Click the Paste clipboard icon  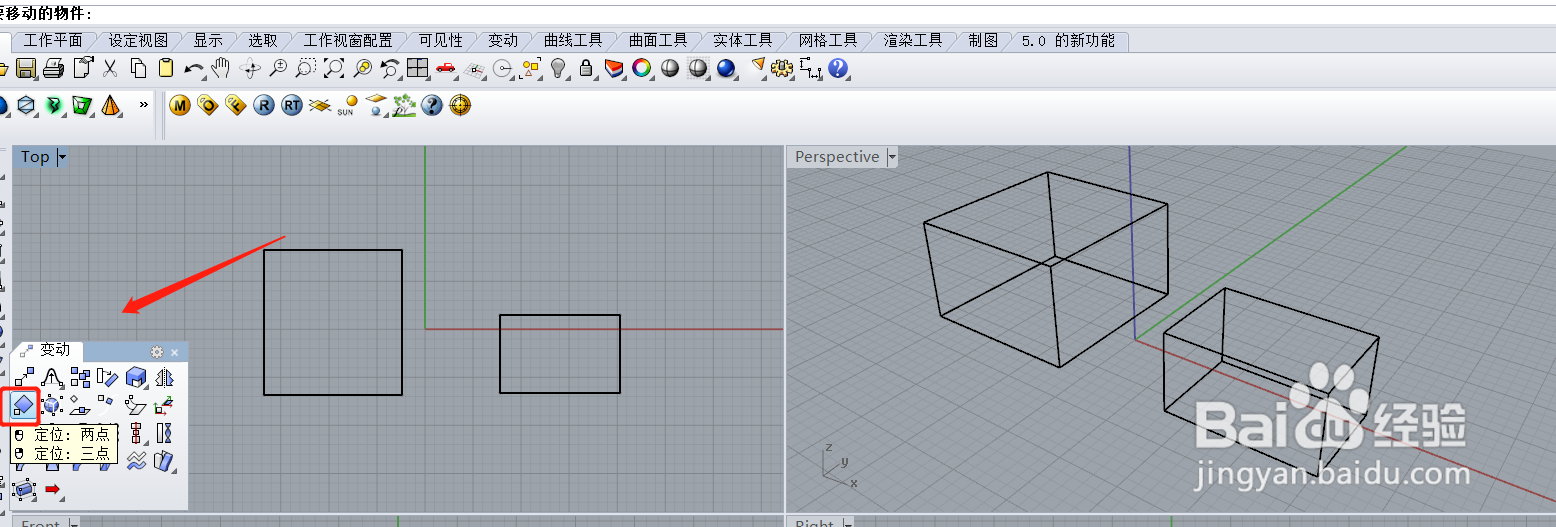pos(166,68)
